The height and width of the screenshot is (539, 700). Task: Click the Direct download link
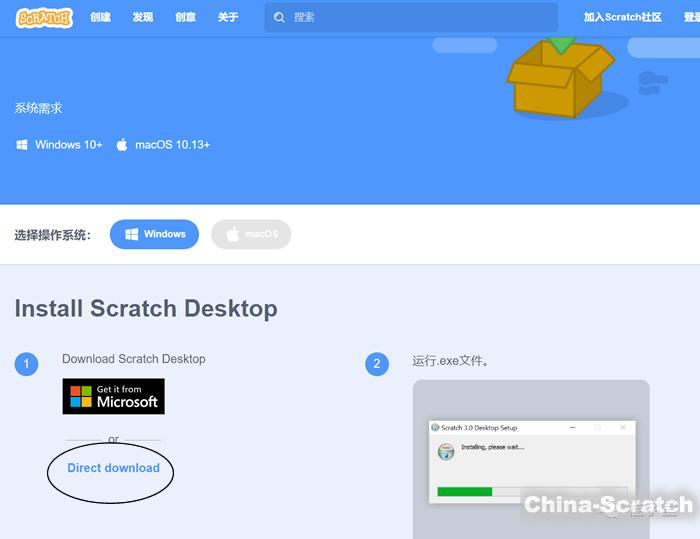pos(113,468)
